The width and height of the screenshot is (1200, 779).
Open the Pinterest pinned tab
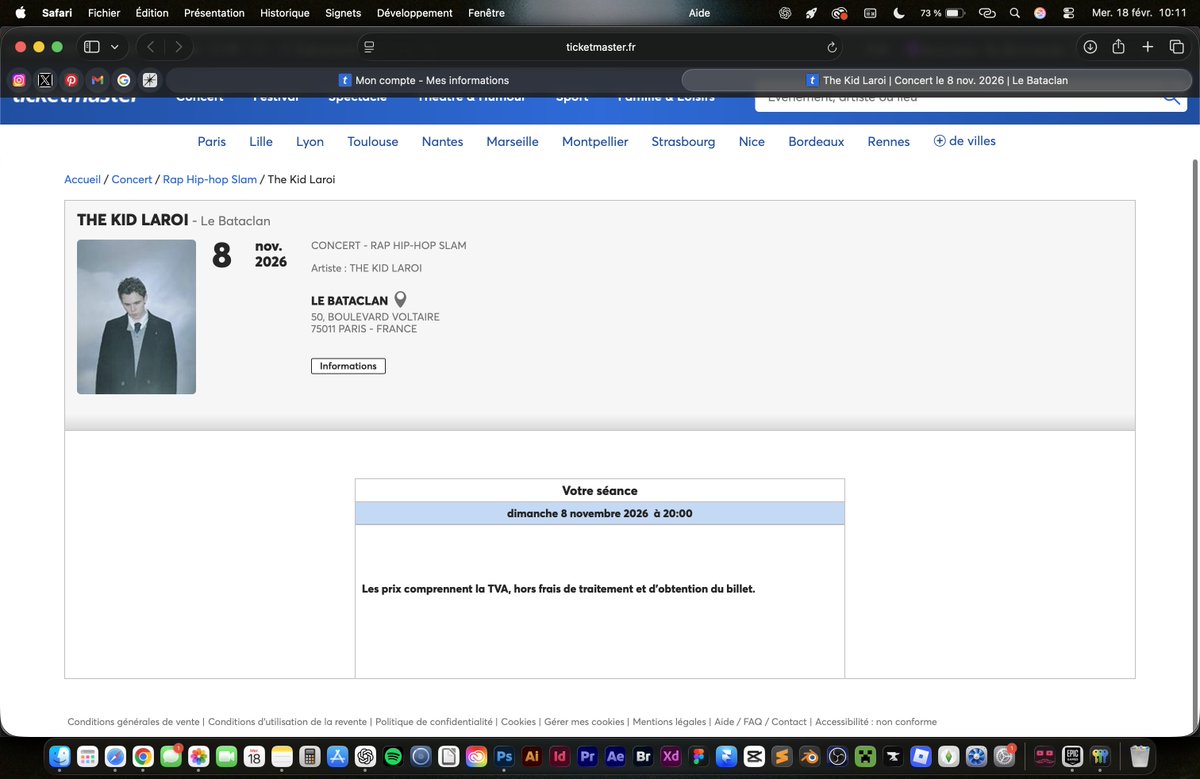coord(71,80)
